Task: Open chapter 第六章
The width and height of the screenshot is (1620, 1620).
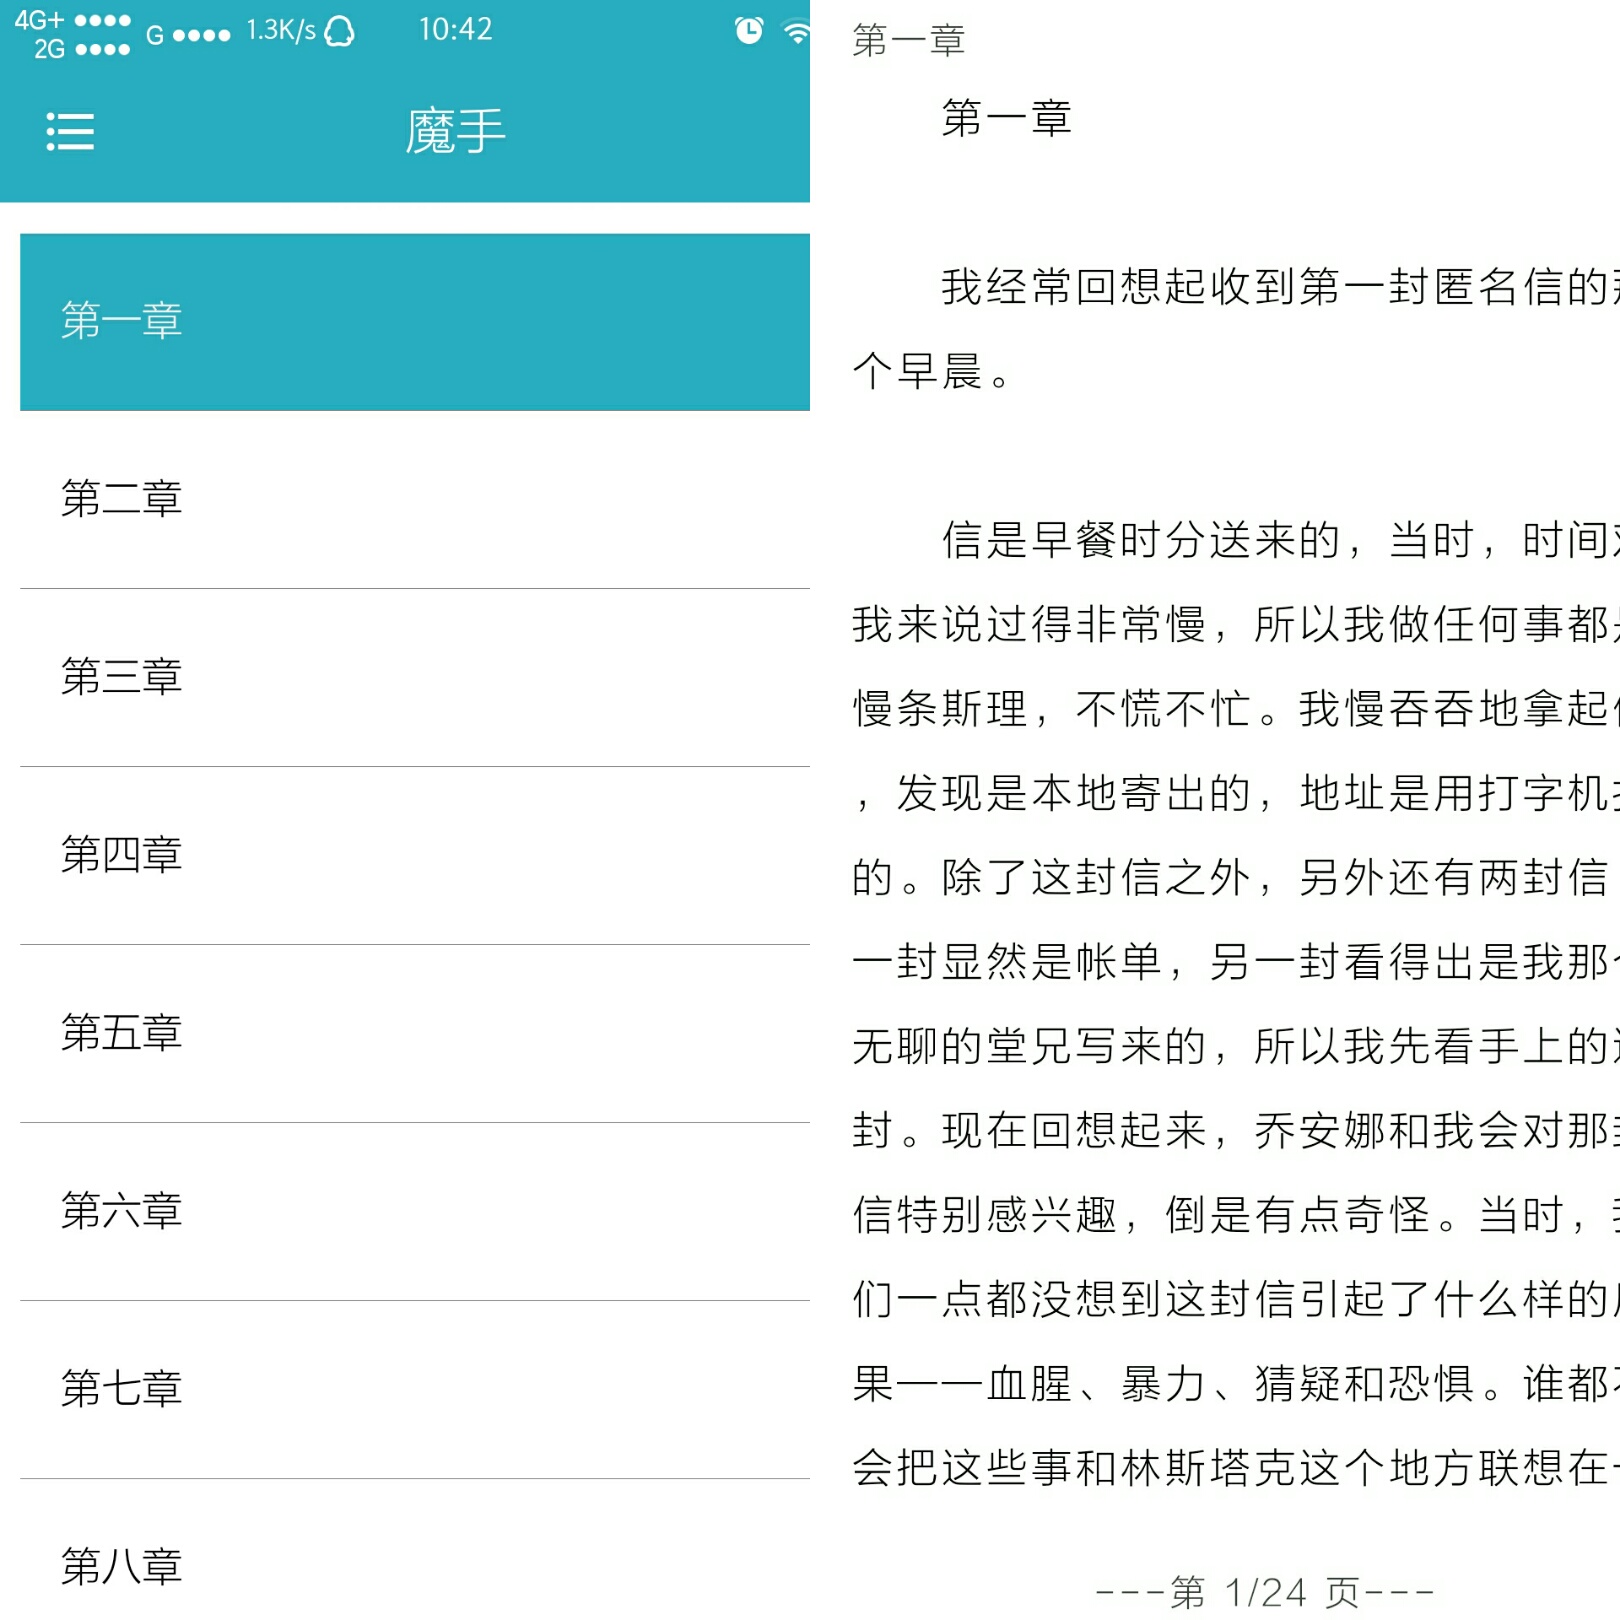Action: [122, 1213]
